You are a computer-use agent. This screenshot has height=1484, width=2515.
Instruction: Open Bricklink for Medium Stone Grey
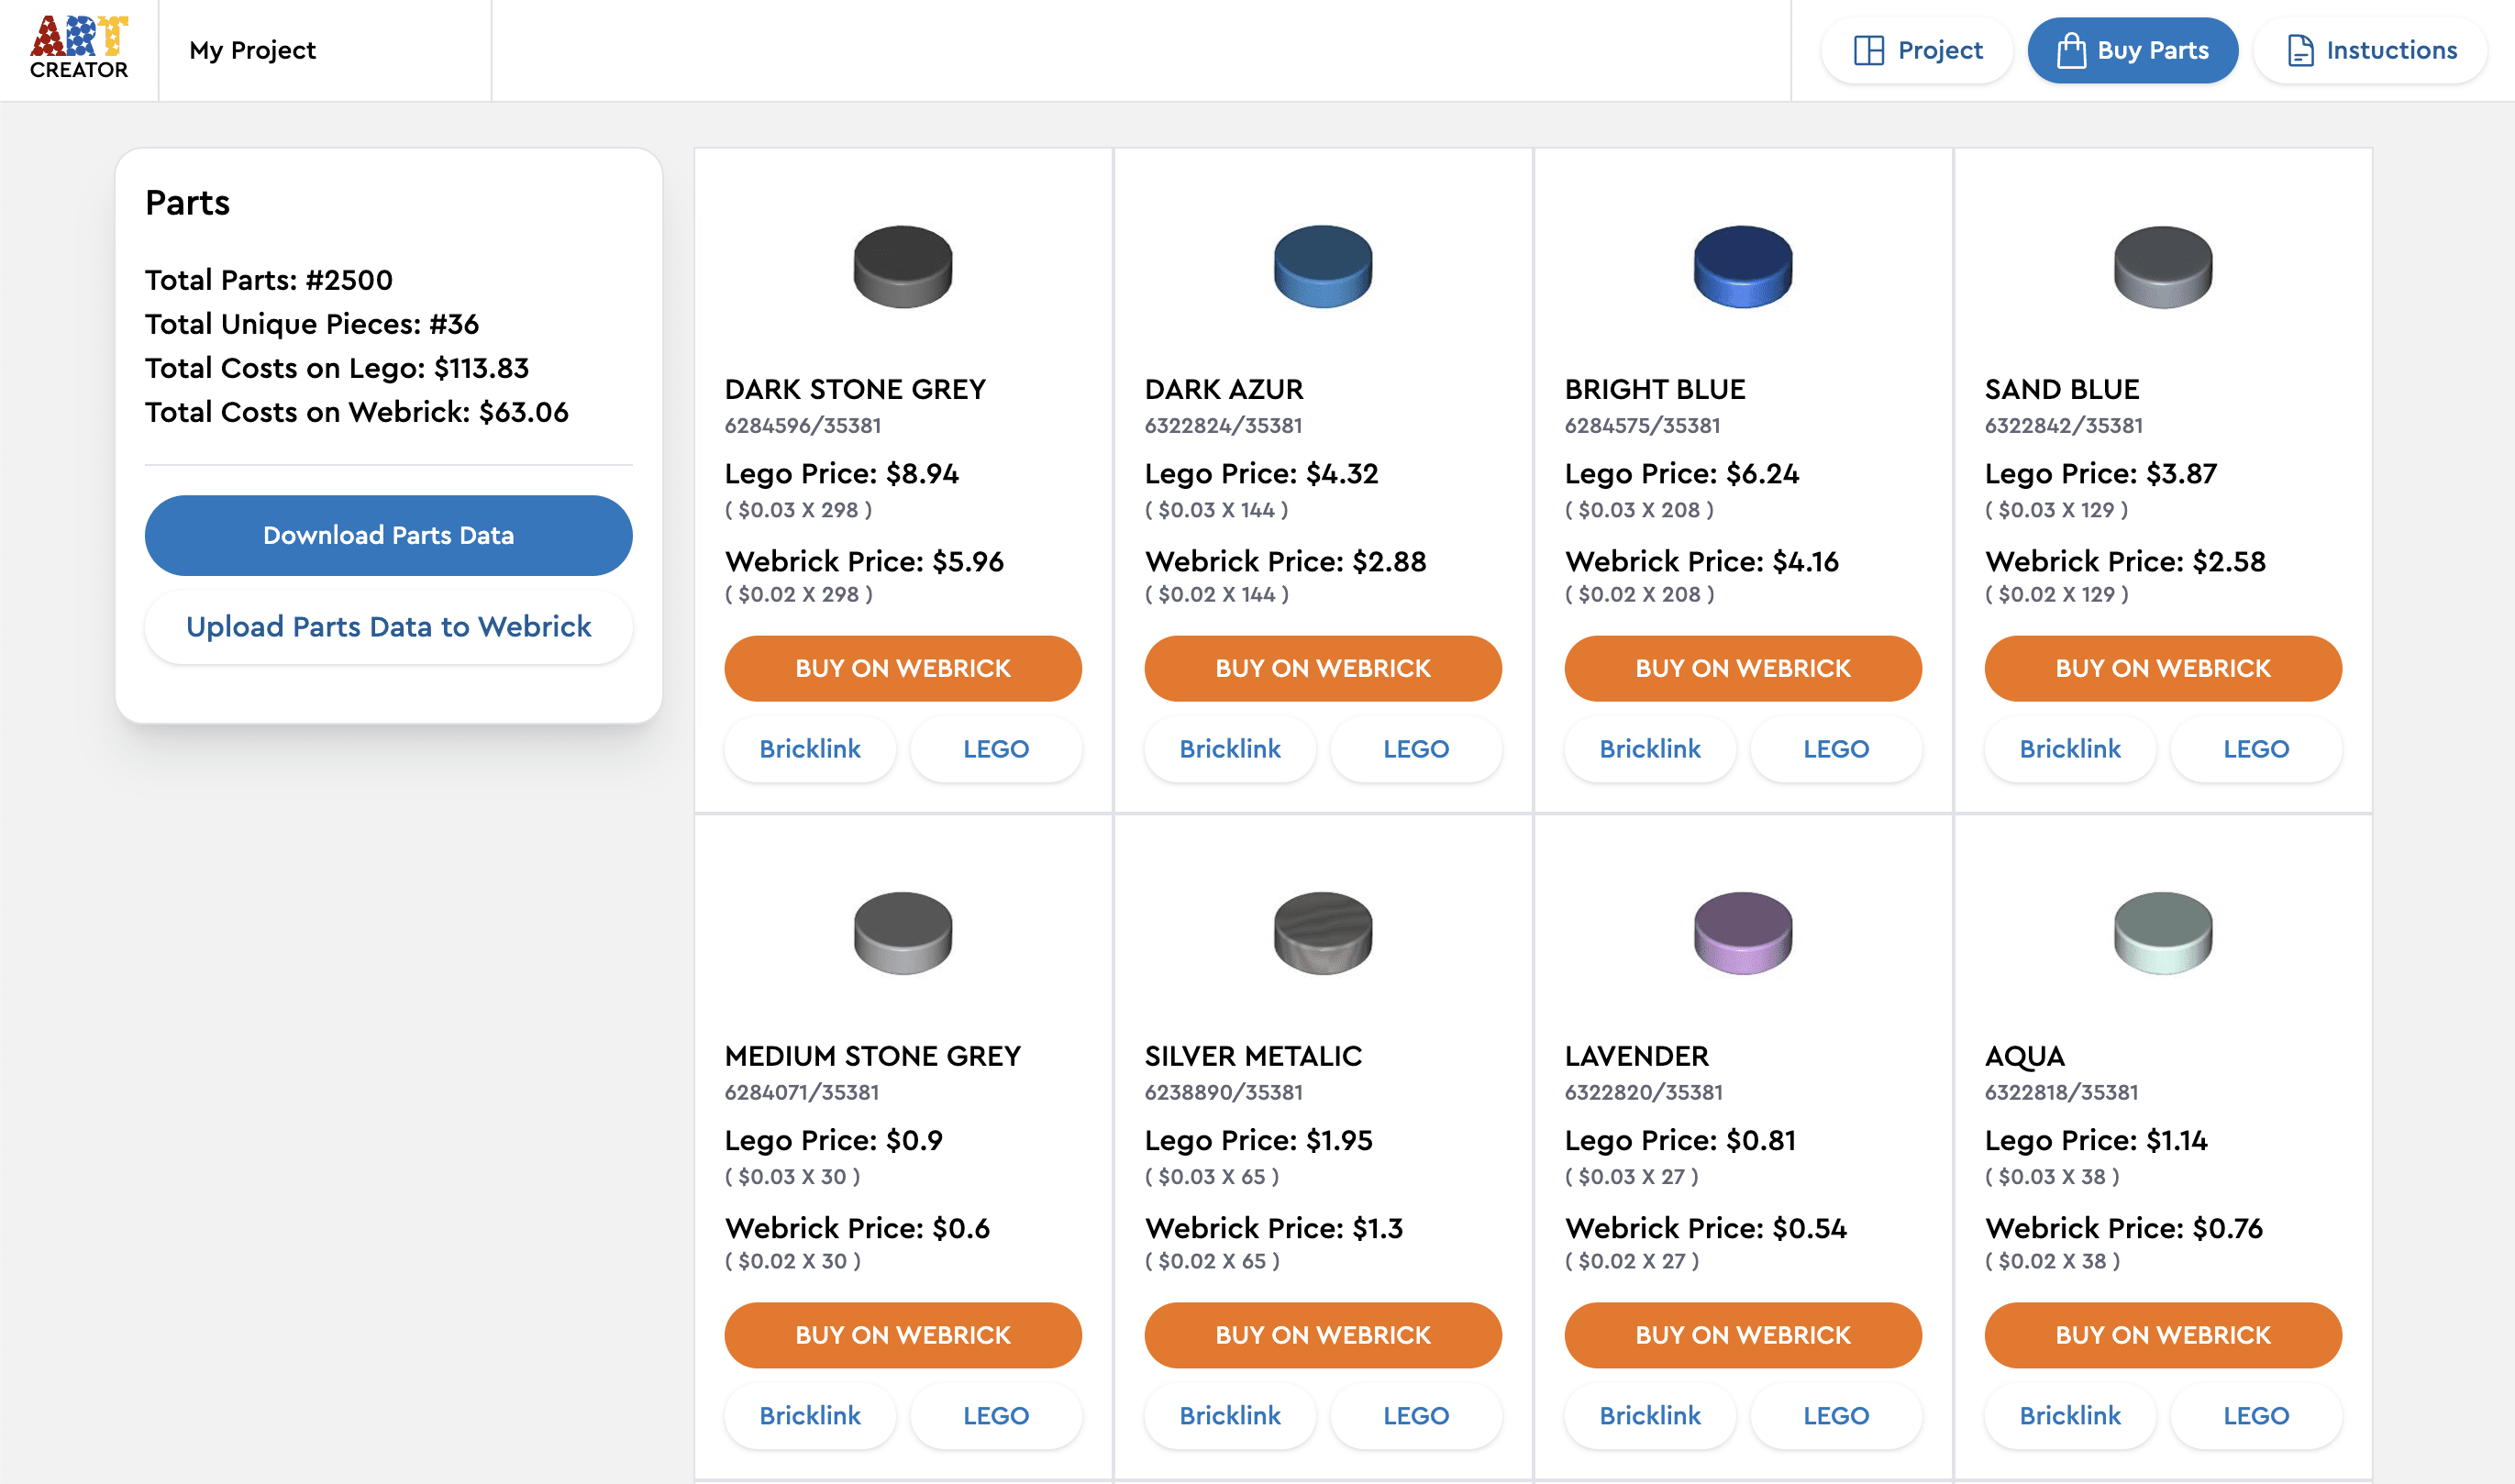(810, 1416)
